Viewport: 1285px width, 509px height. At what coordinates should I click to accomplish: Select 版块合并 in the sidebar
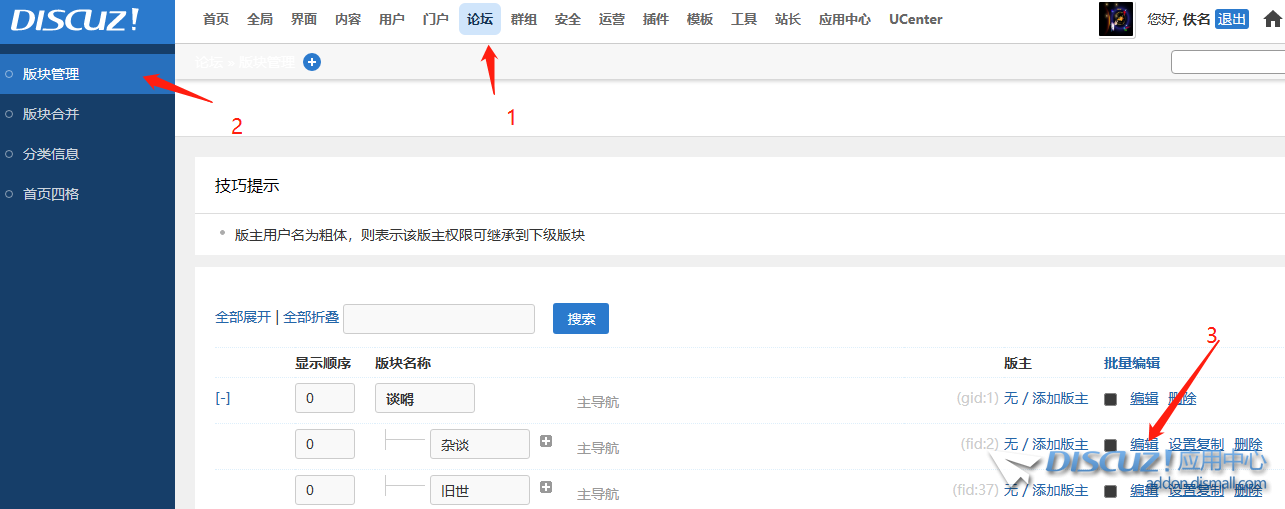tap(51, 114)
